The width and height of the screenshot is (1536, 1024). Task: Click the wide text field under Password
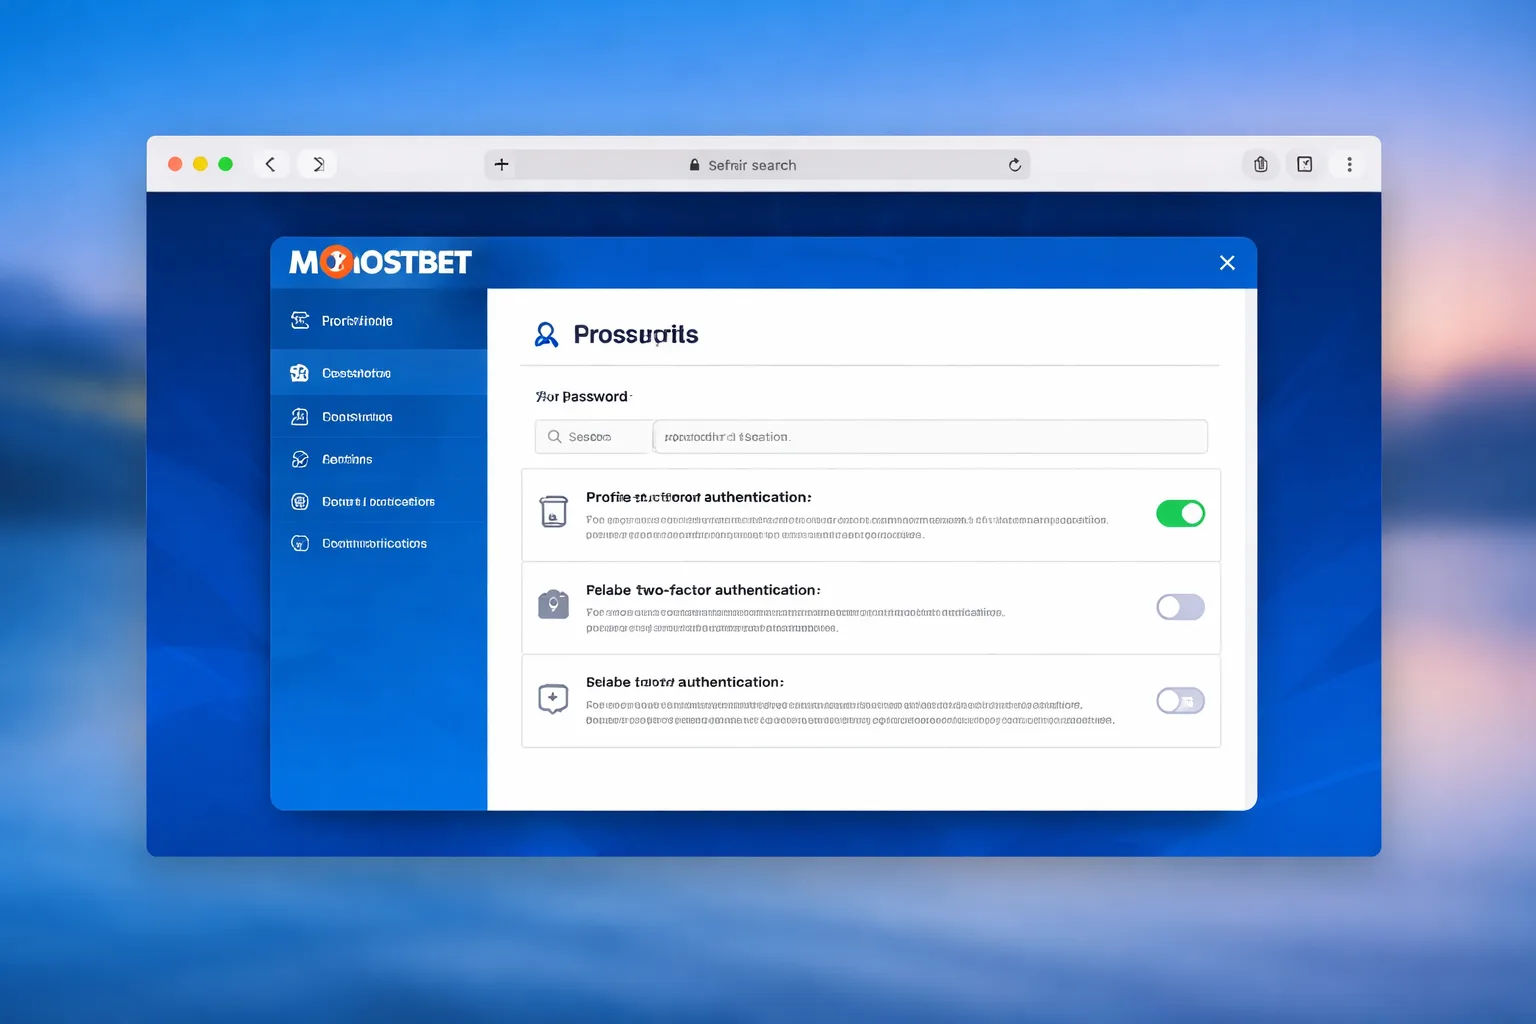click(x=930, y=437)
